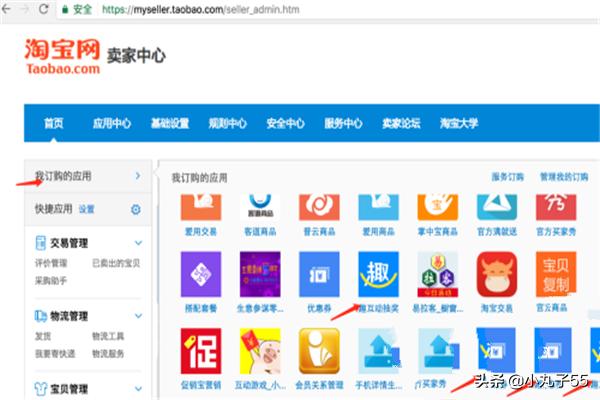Open the 官方满就送 app icon

497,207
